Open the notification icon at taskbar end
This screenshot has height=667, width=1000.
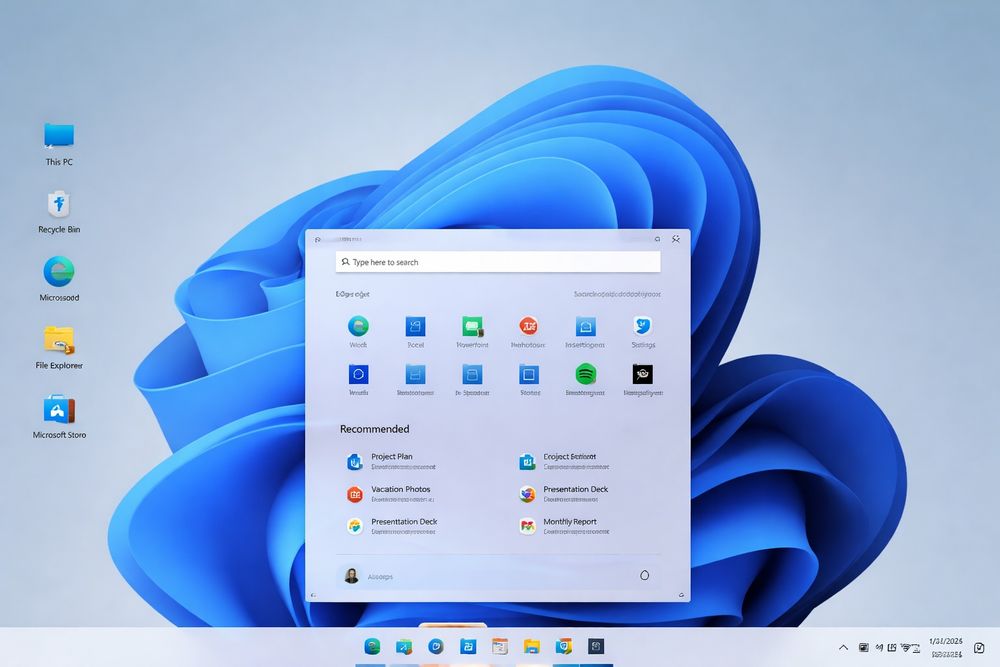click(x=979, y=648)
